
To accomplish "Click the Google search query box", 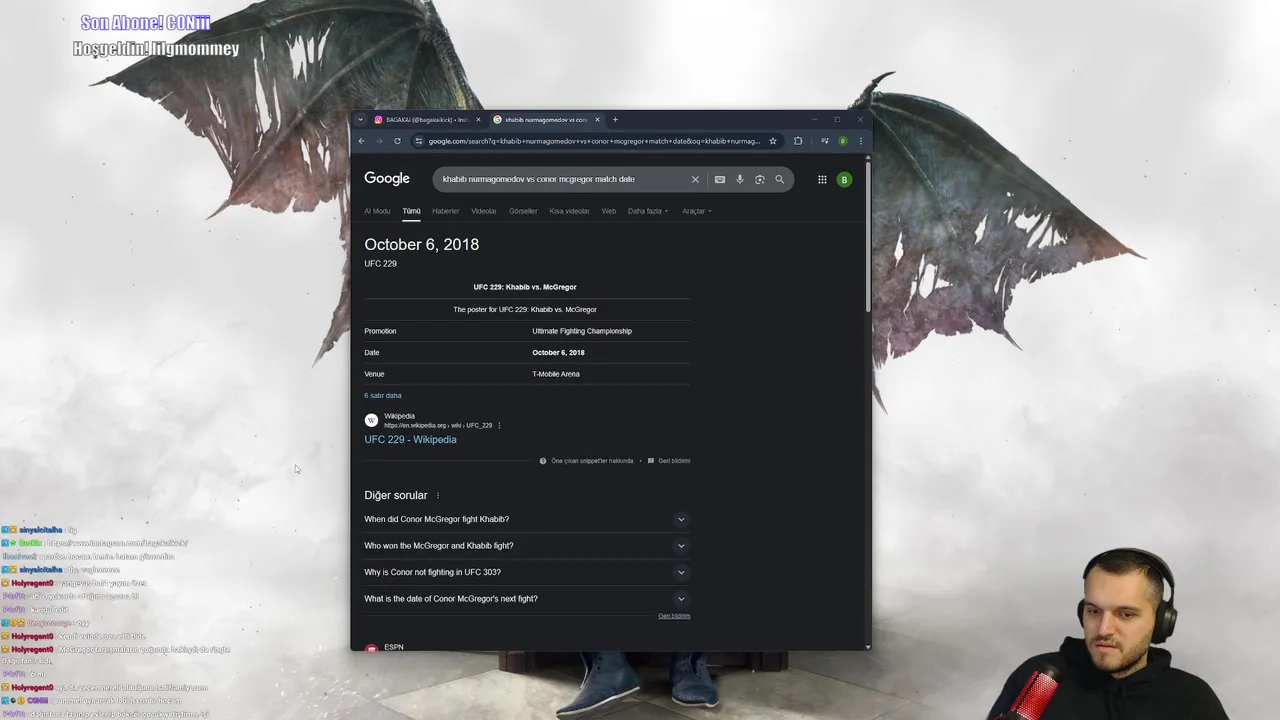I will [x=560, y=179].
